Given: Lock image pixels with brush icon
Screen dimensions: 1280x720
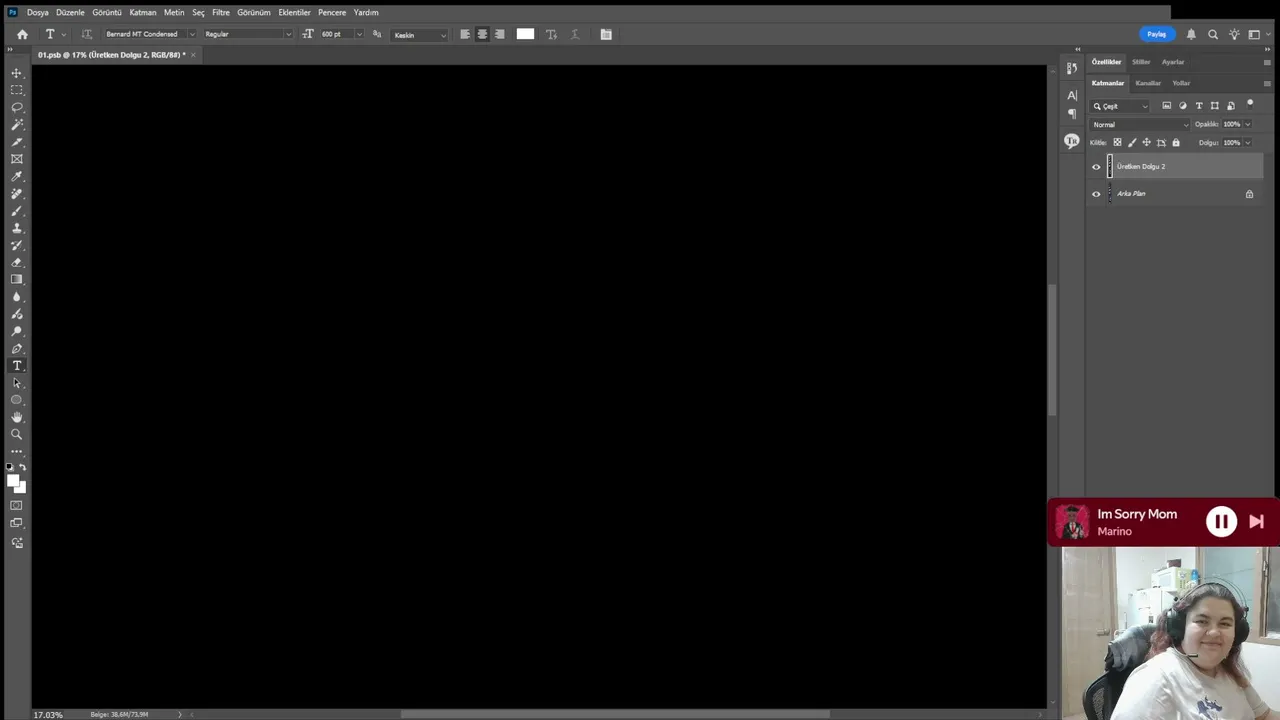Looking at the screenshot, I should pyautogui.click(x=1132, y=143).
